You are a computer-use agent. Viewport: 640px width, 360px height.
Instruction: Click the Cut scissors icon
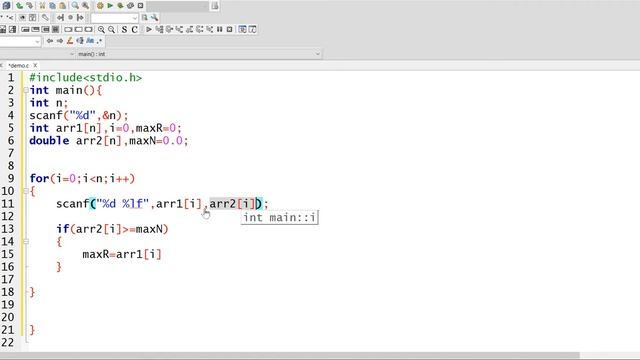point(42,6)
